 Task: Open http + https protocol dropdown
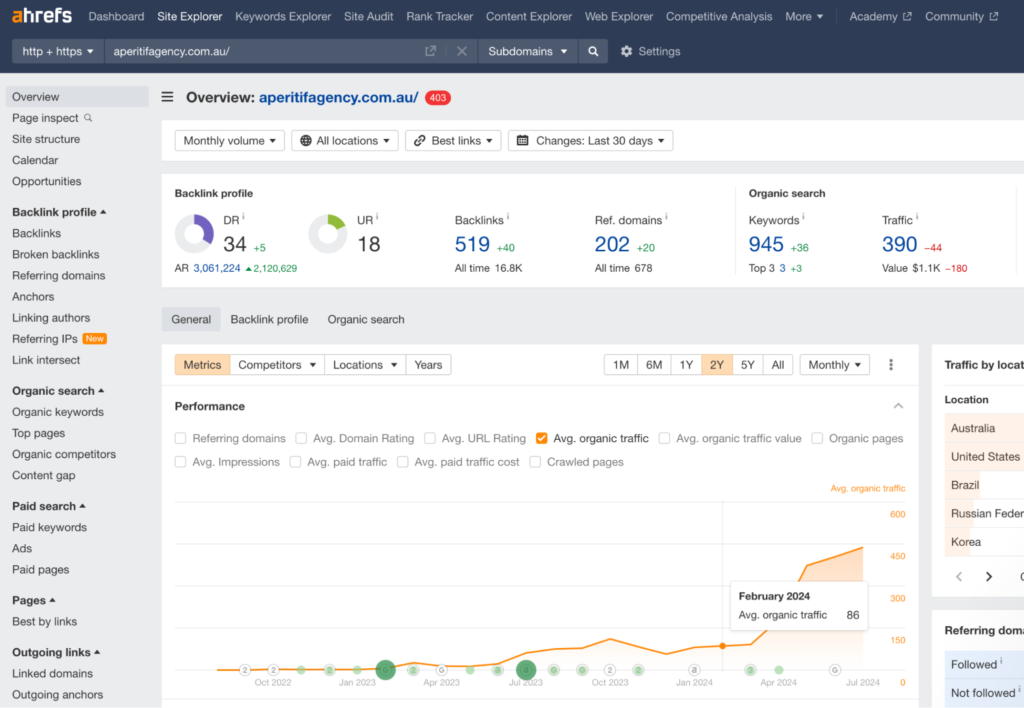tap(57, 51)
